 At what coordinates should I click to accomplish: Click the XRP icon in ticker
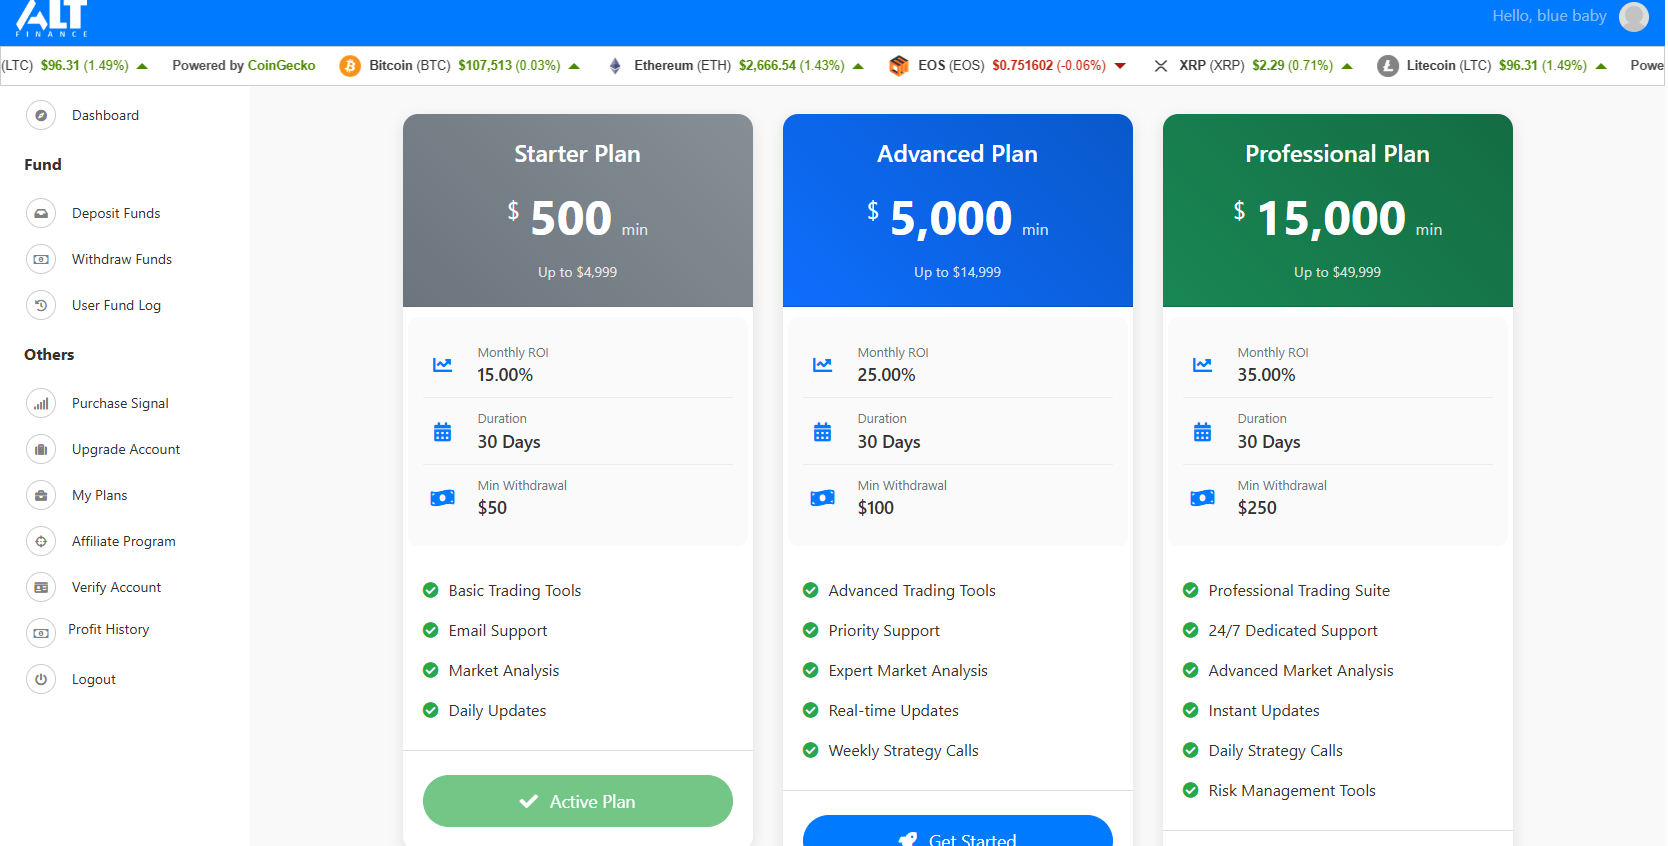tap(1161, 66)
